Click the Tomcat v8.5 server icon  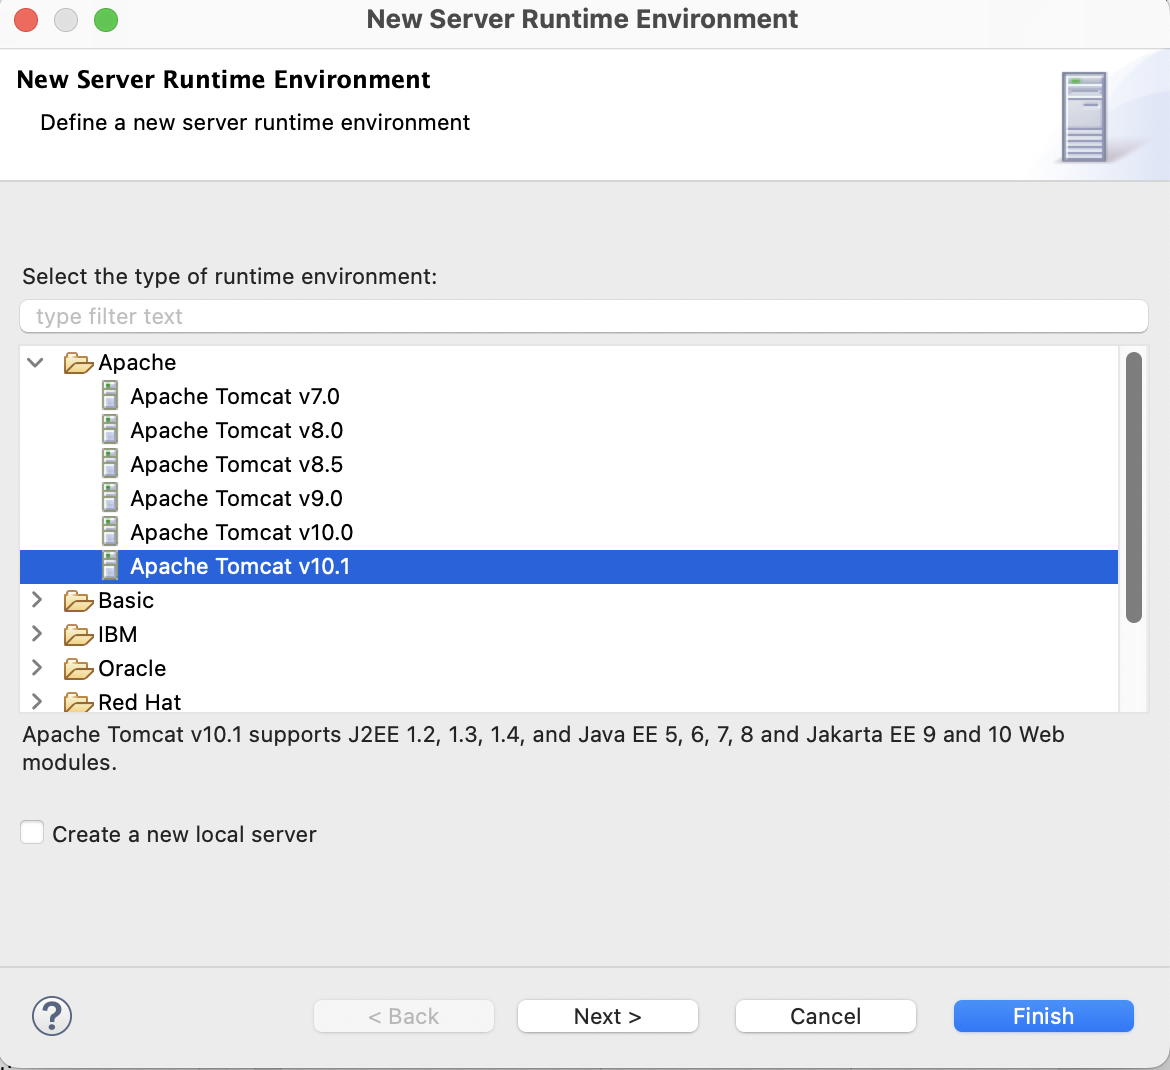110,464
